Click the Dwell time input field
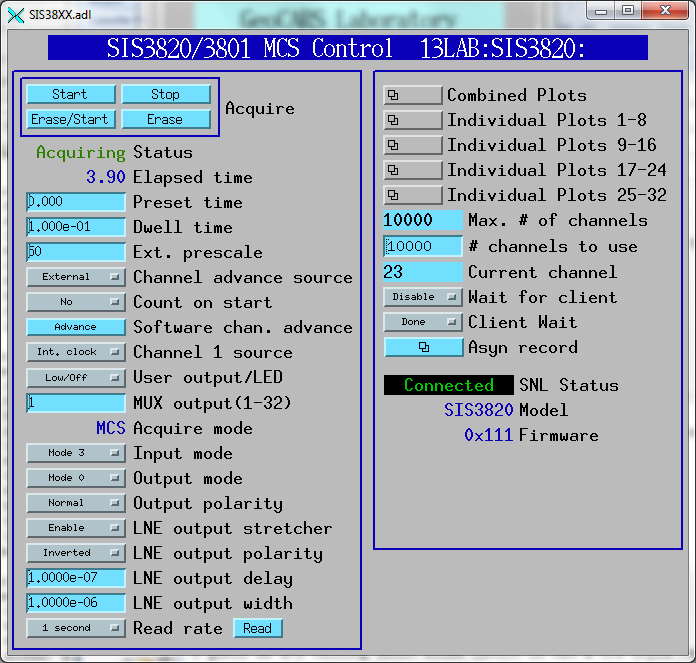Image resolution: width=696 pixels, height=663 pixels. (75, 227)
